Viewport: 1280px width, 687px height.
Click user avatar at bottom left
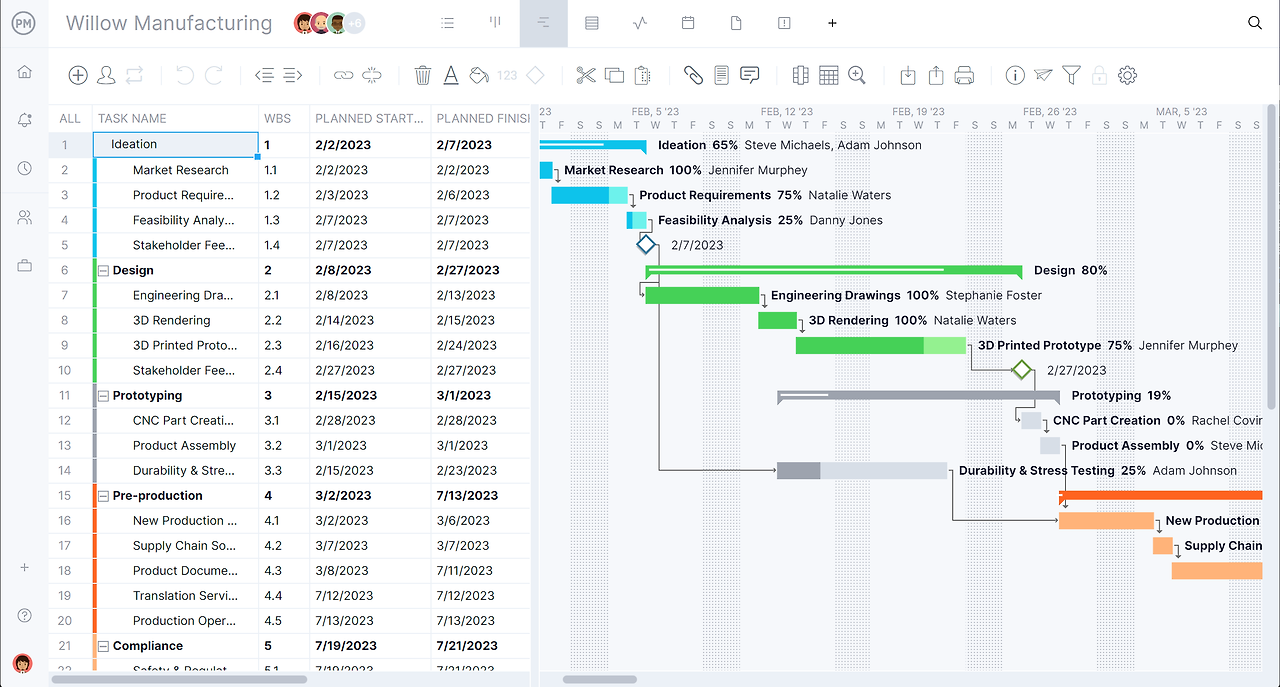[x=22, y=663]
